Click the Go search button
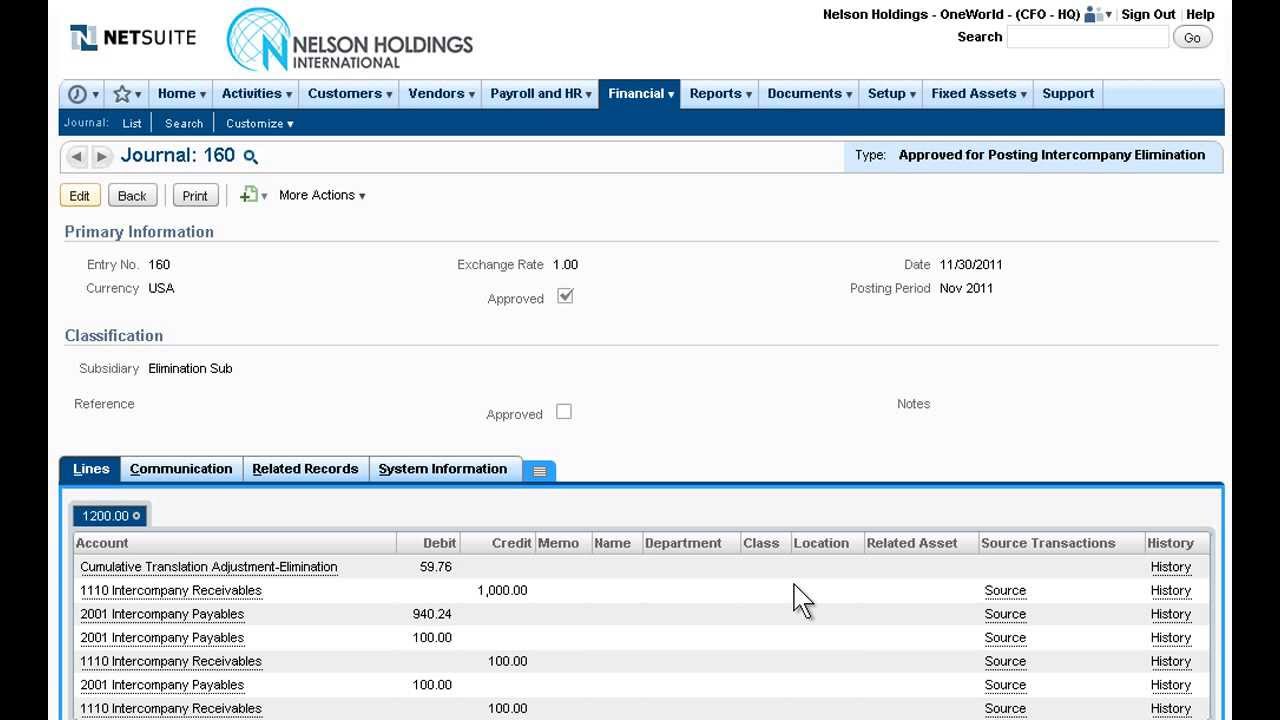This screenshot has width=1280, height=720. click(x=1192, y=38)
